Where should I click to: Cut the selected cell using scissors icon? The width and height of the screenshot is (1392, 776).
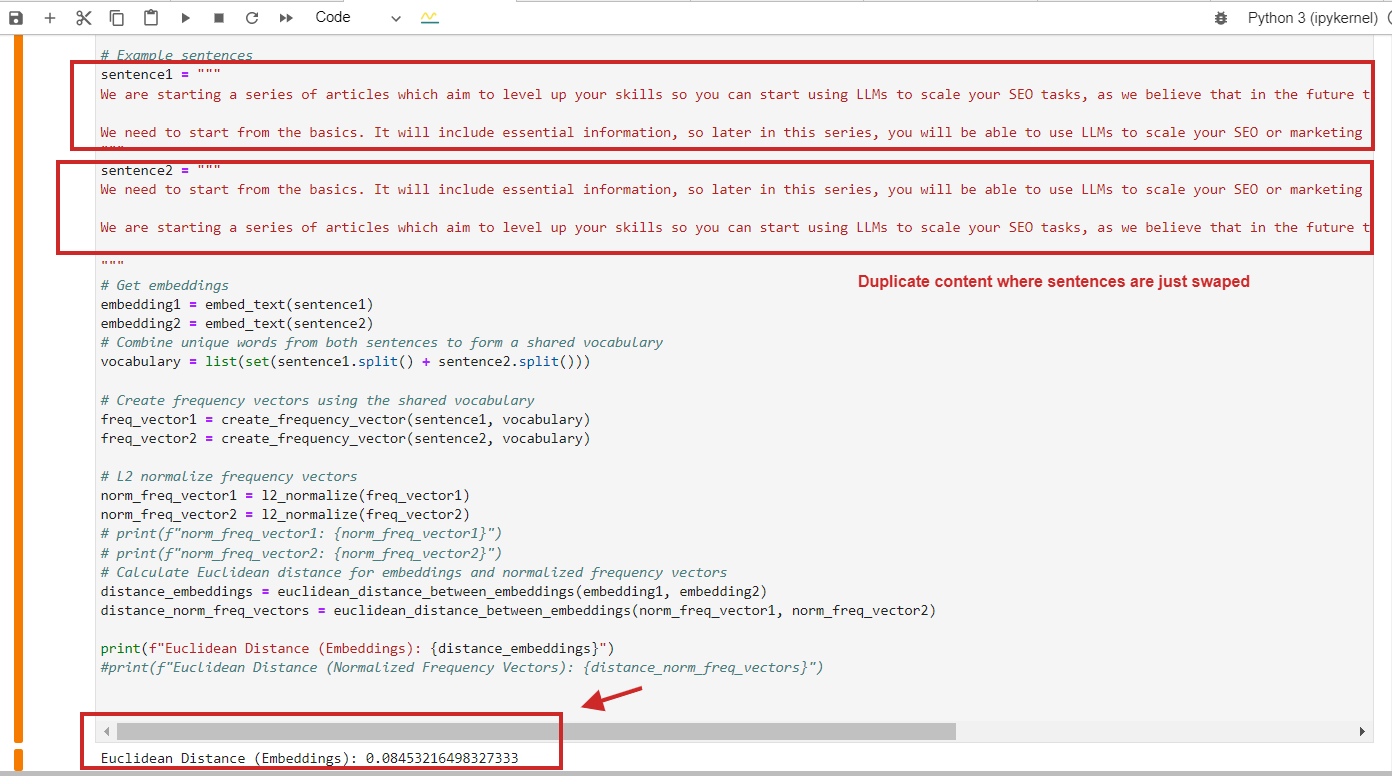coord(84,18)
